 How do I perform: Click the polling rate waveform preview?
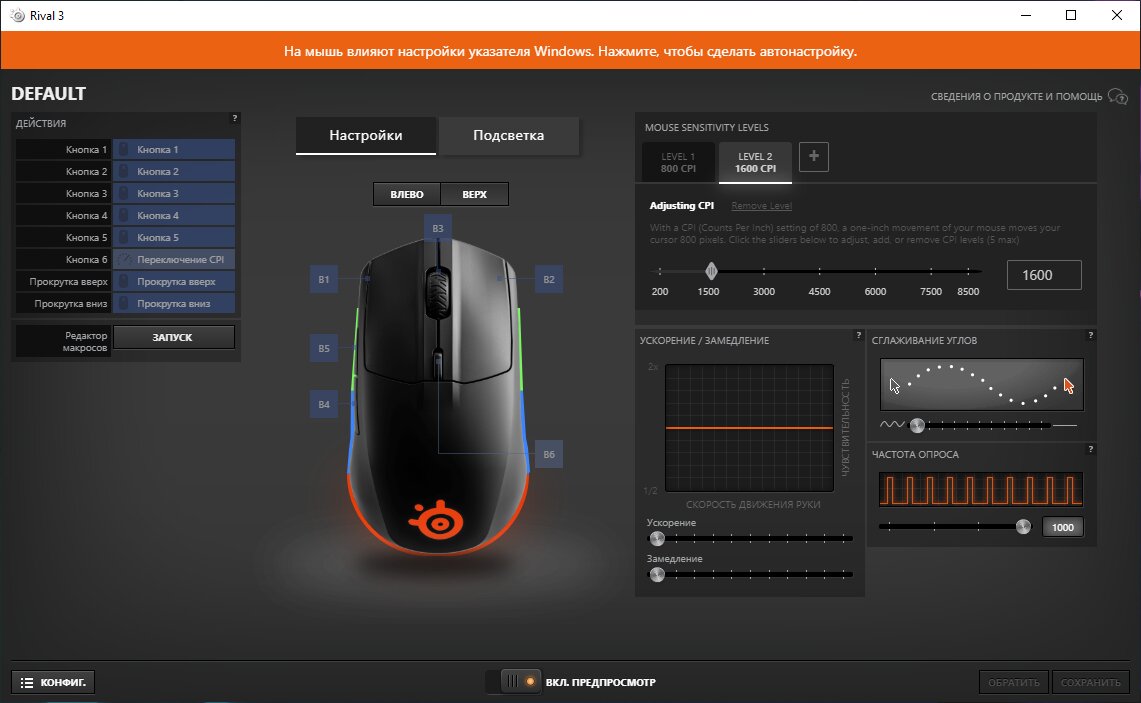(x=981, y=489)
